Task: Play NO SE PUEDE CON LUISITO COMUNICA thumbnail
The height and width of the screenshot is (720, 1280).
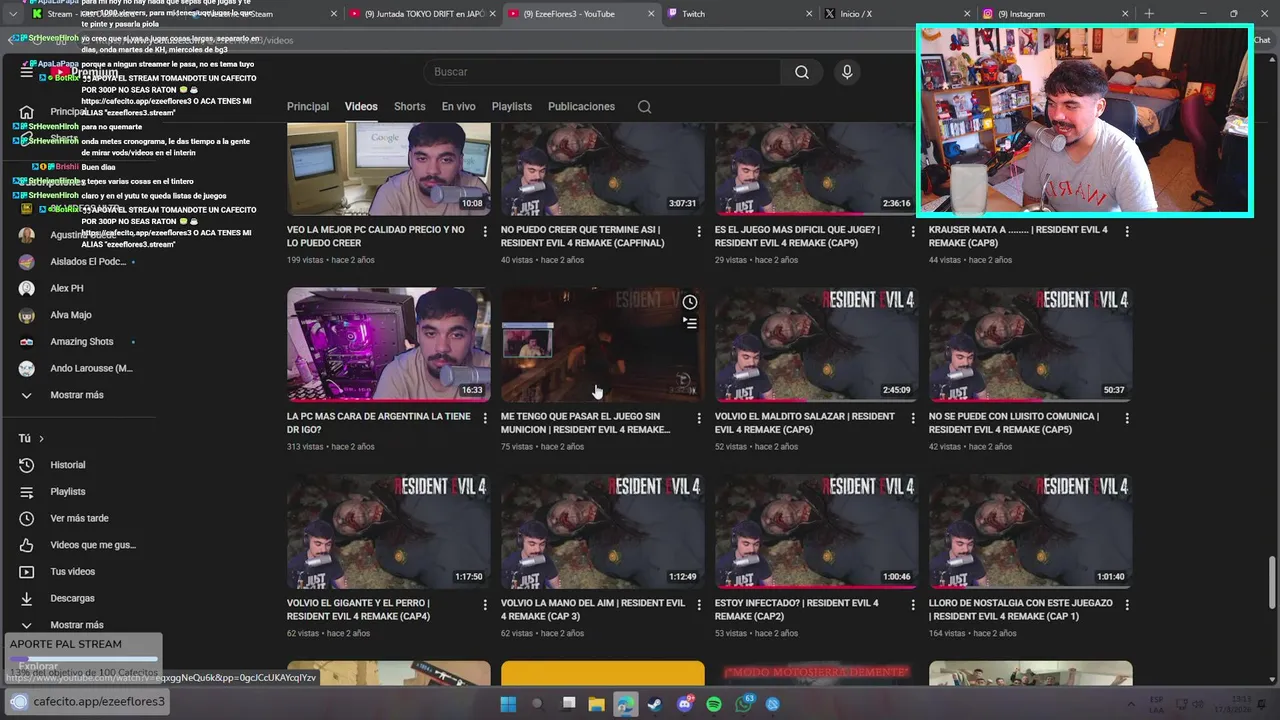Action: (1031, 345)
